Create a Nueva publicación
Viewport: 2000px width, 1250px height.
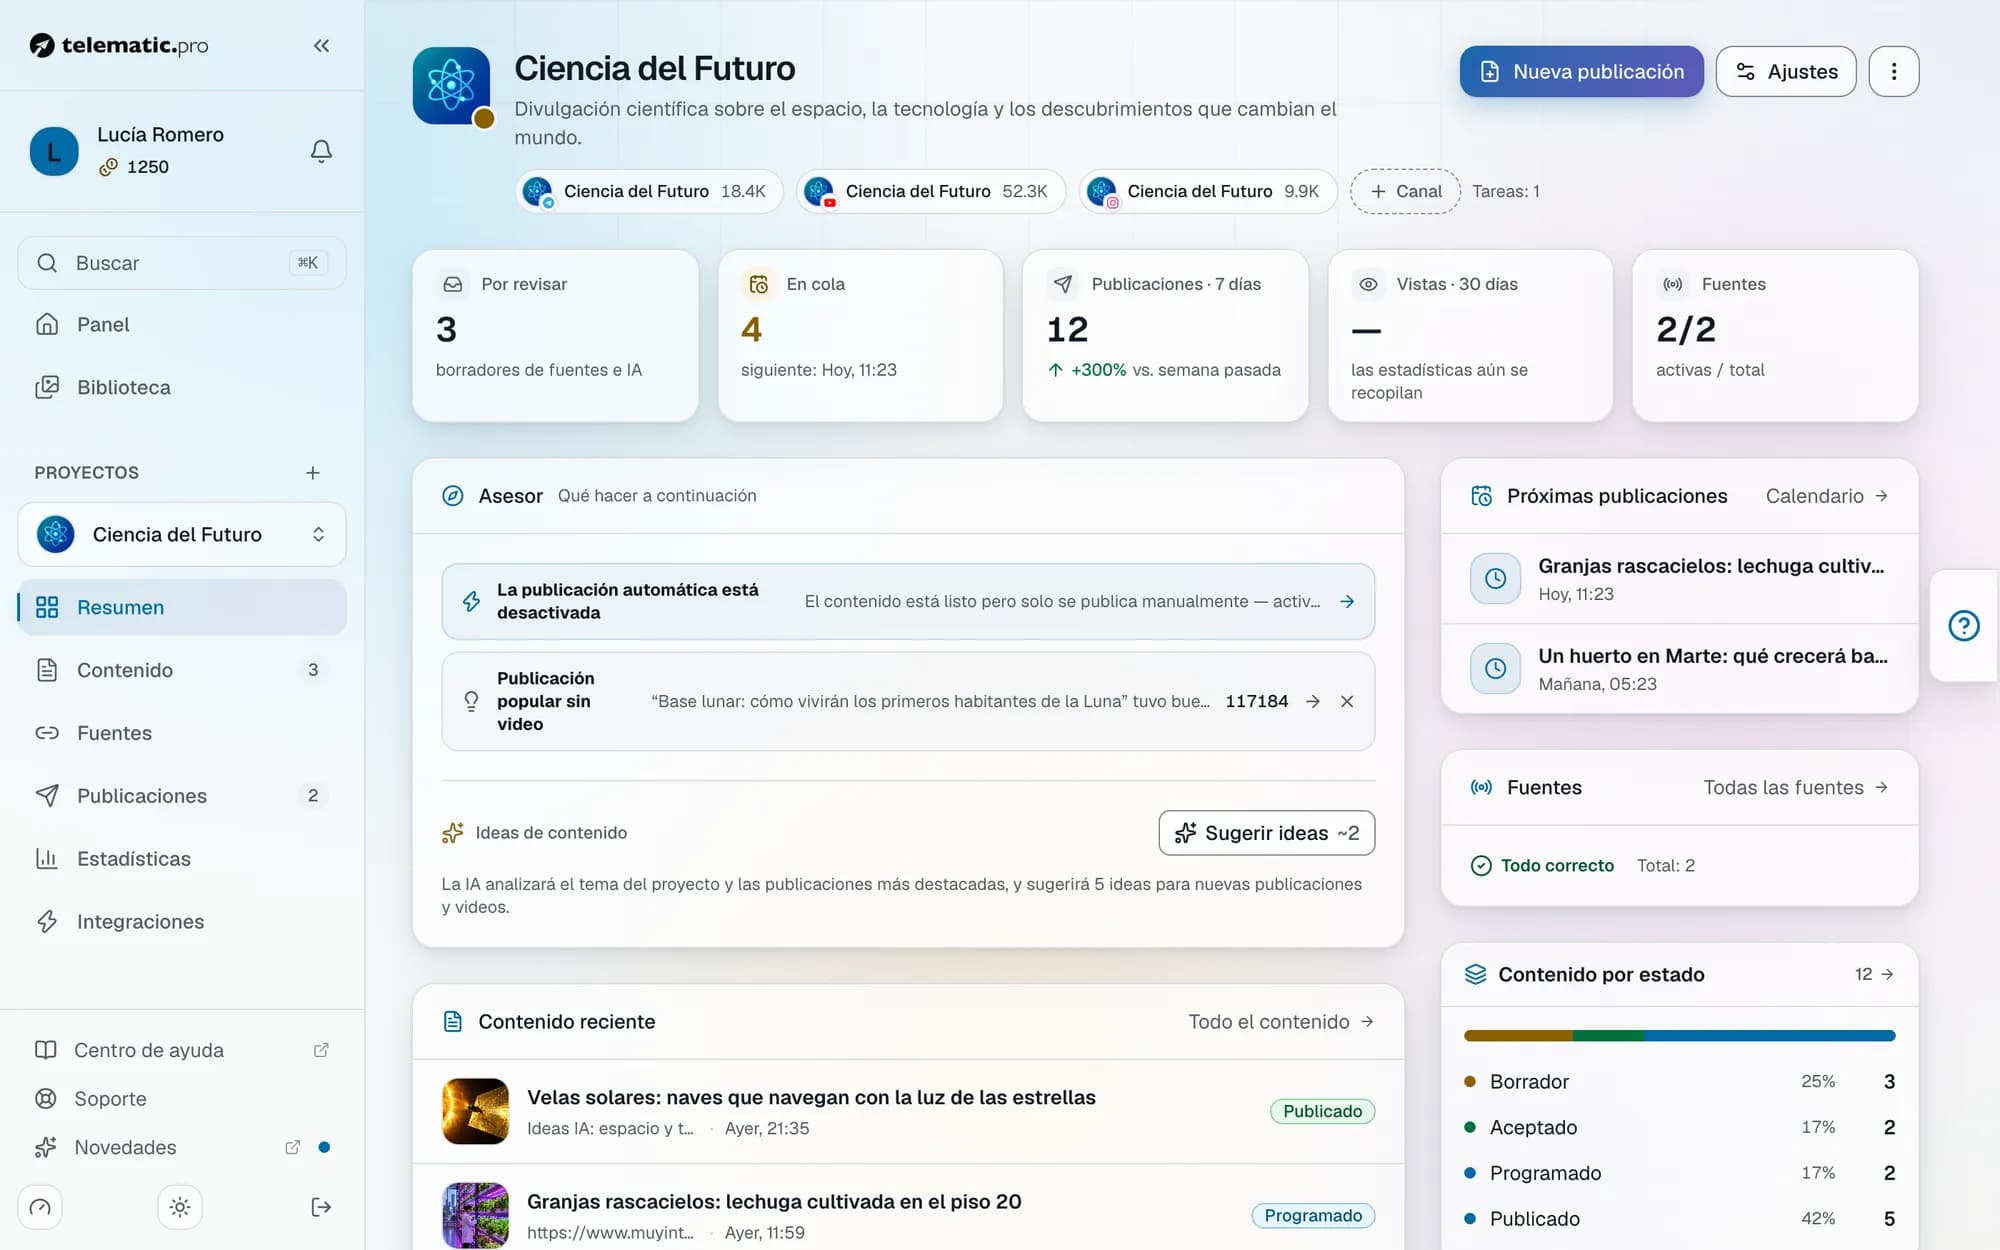[x=1581, y=71]
